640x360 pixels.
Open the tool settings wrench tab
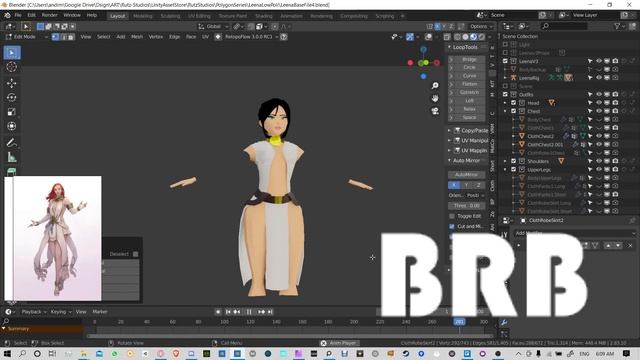[504, 322]
